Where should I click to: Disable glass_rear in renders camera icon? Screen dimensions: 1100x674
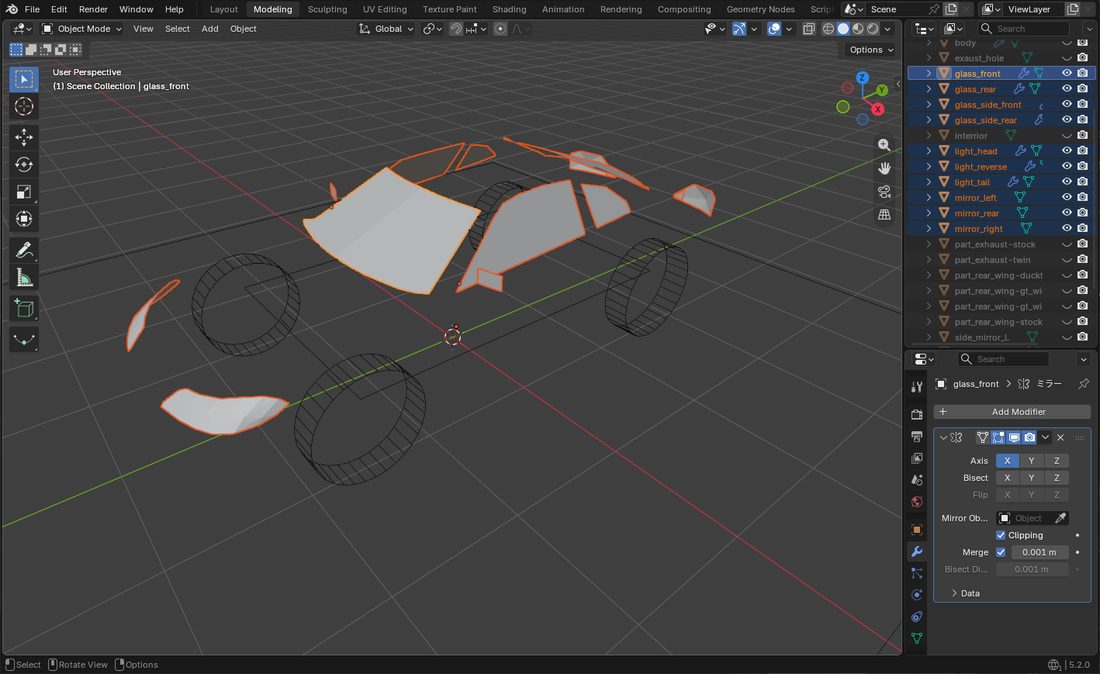[1082, 88]
